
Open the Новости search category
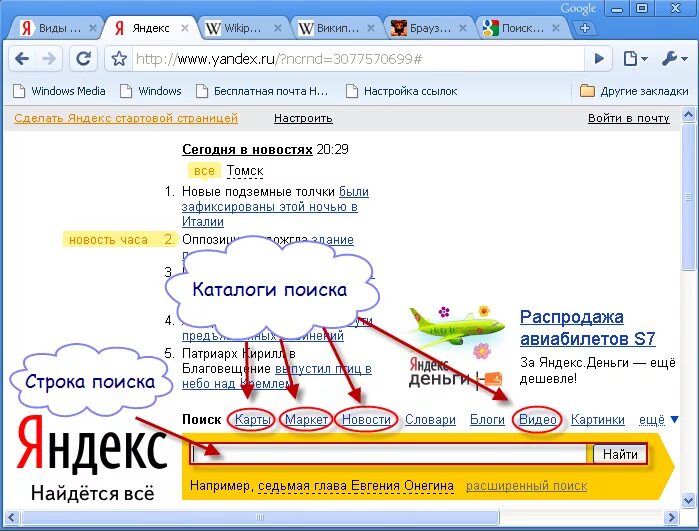[x=366, y=420]
